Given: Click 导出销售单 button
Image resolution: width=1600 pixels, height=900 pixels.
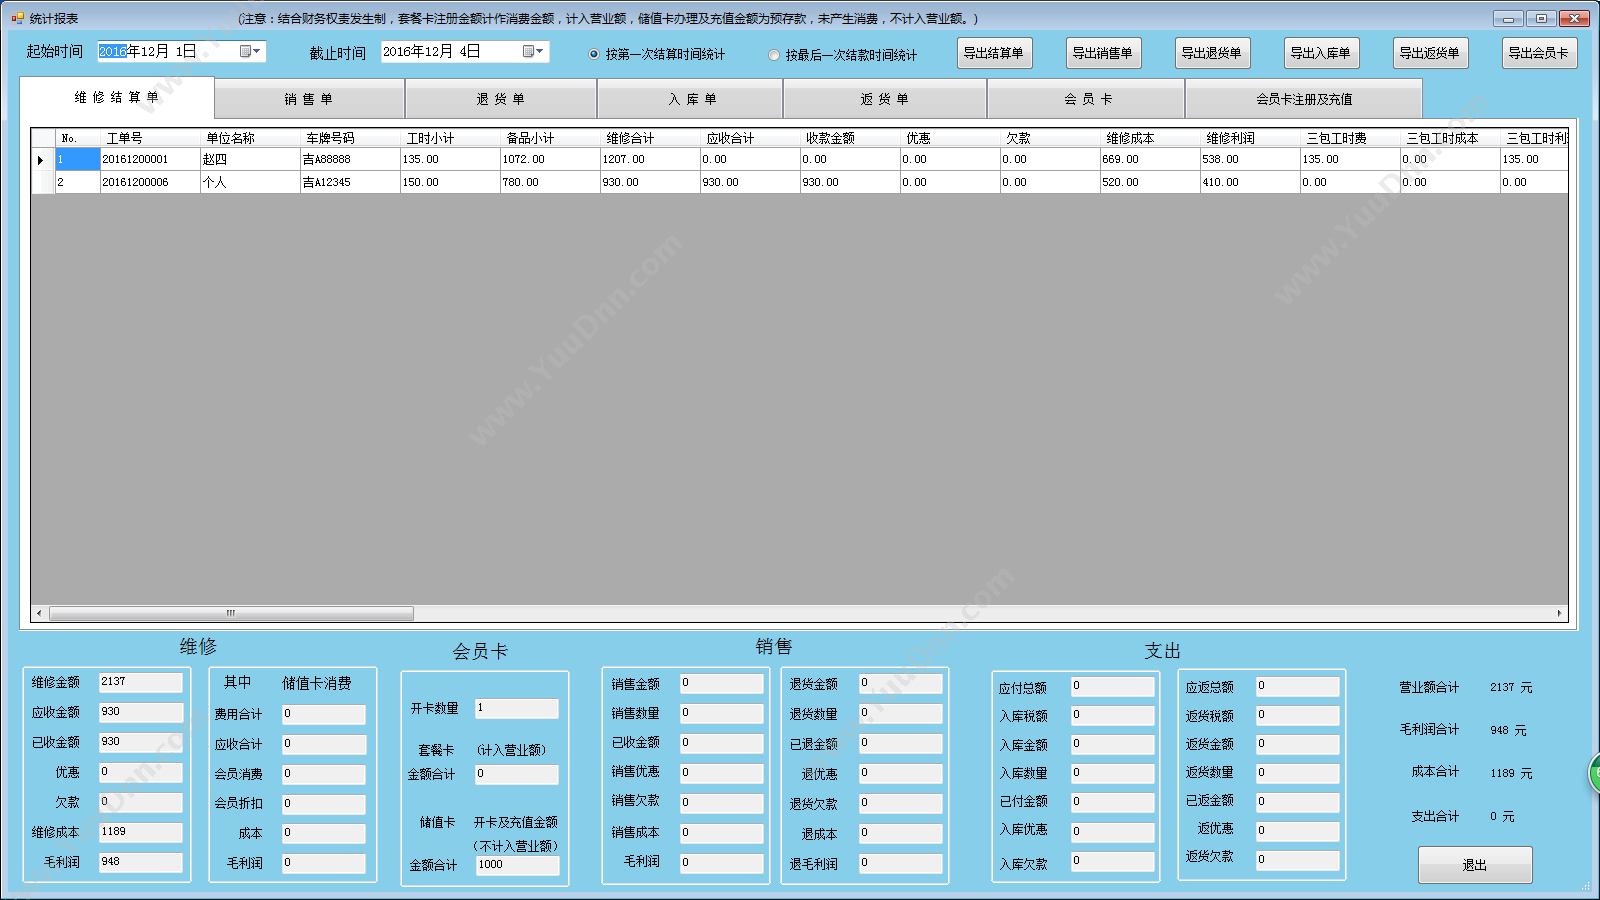Looking at the screenshot, I should (x=1103, y=53).
